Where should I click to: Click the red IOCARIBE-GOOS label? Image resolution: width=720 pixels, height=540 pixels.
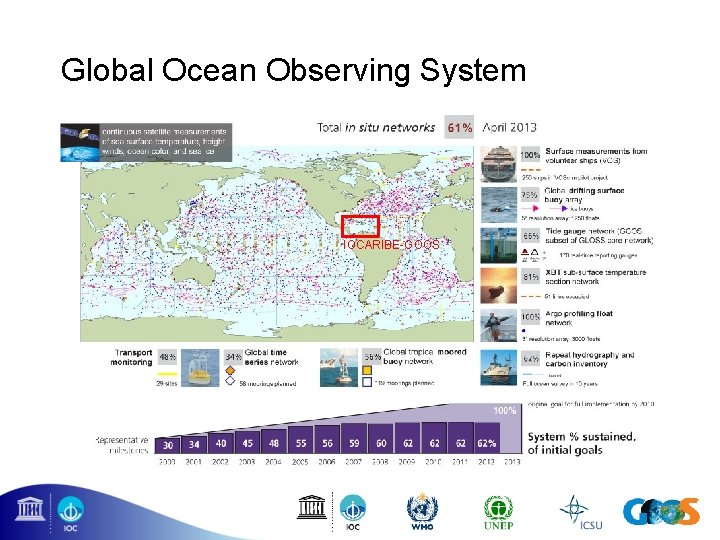tap(391, 244)
